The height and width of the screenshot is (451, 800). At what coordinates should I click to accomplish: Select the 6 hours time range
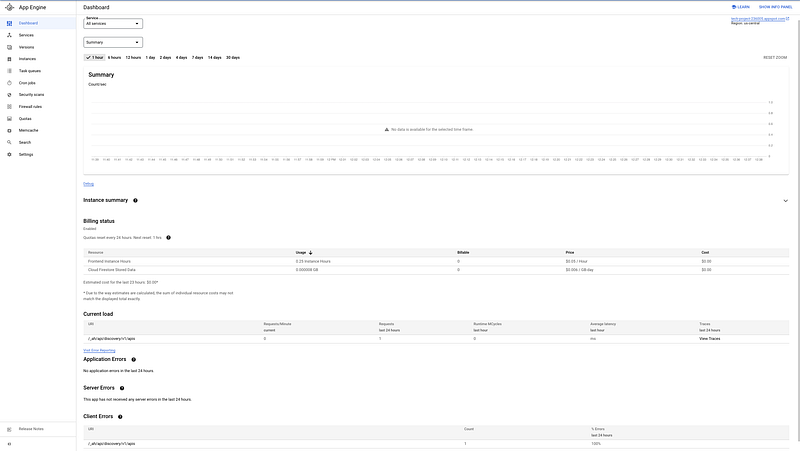point(114,58)
